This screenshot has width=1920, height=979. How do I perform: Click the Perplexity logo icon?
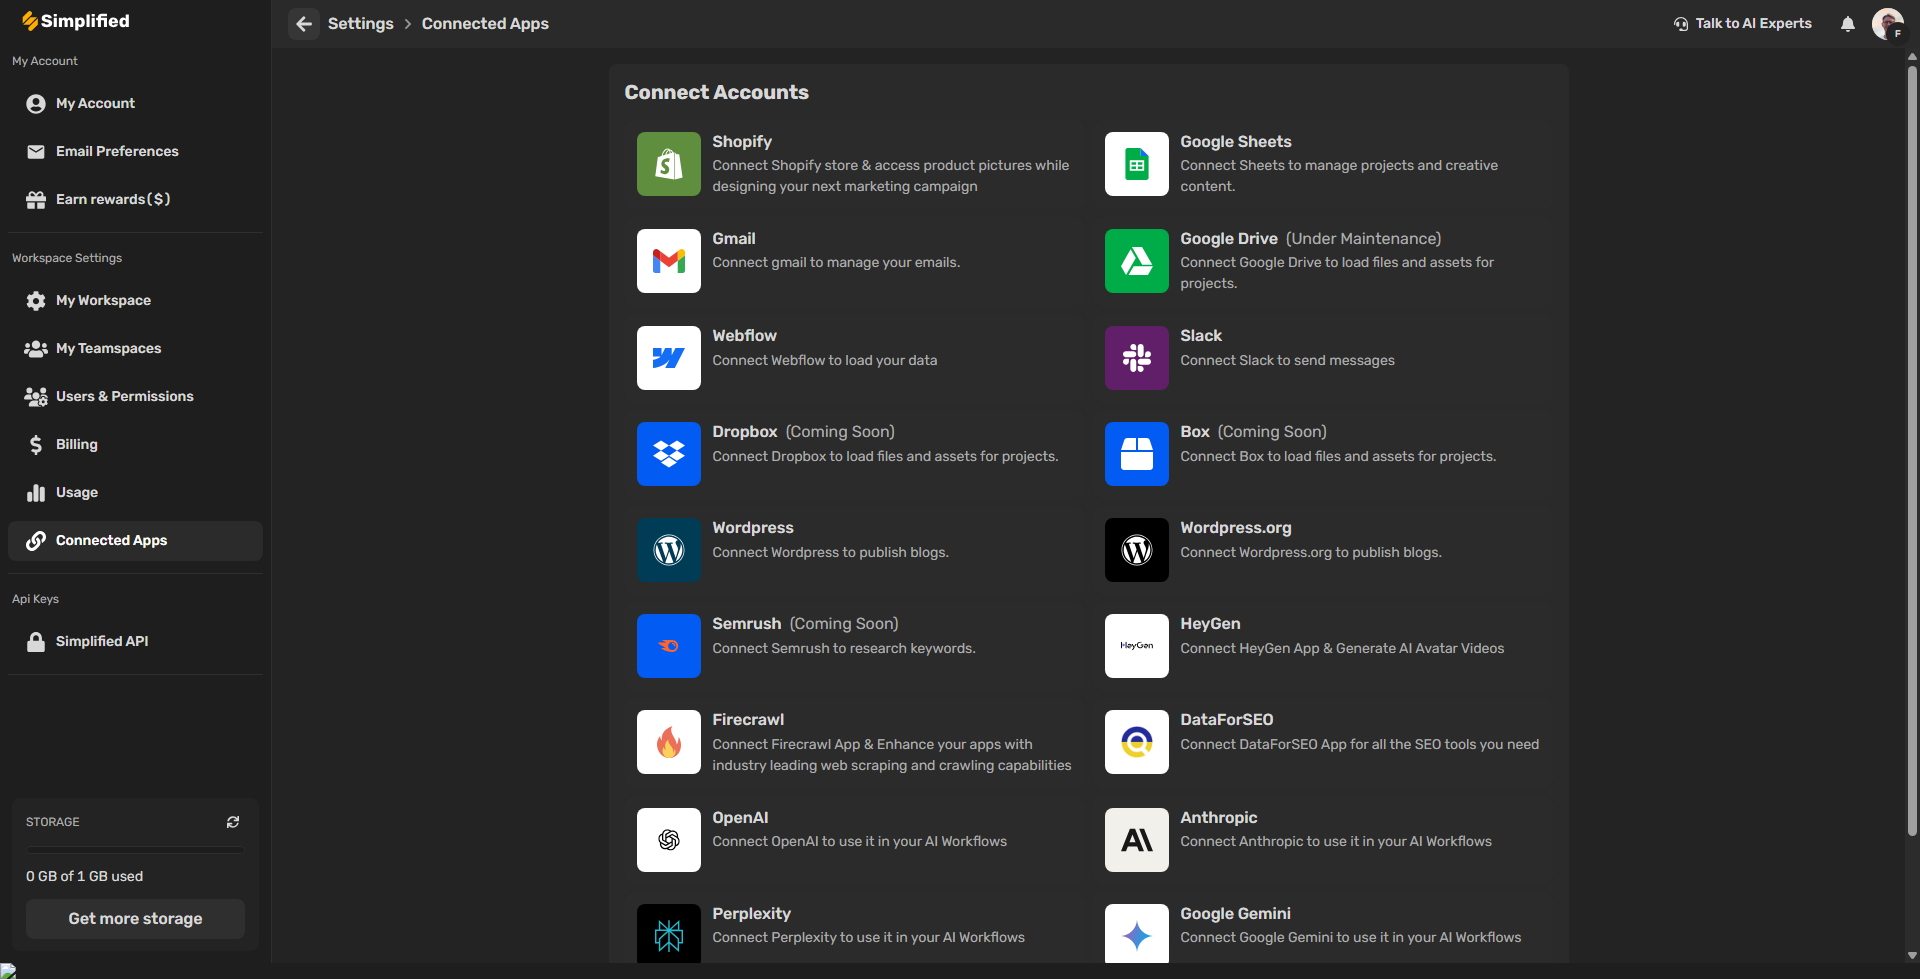tap(668, 934)
